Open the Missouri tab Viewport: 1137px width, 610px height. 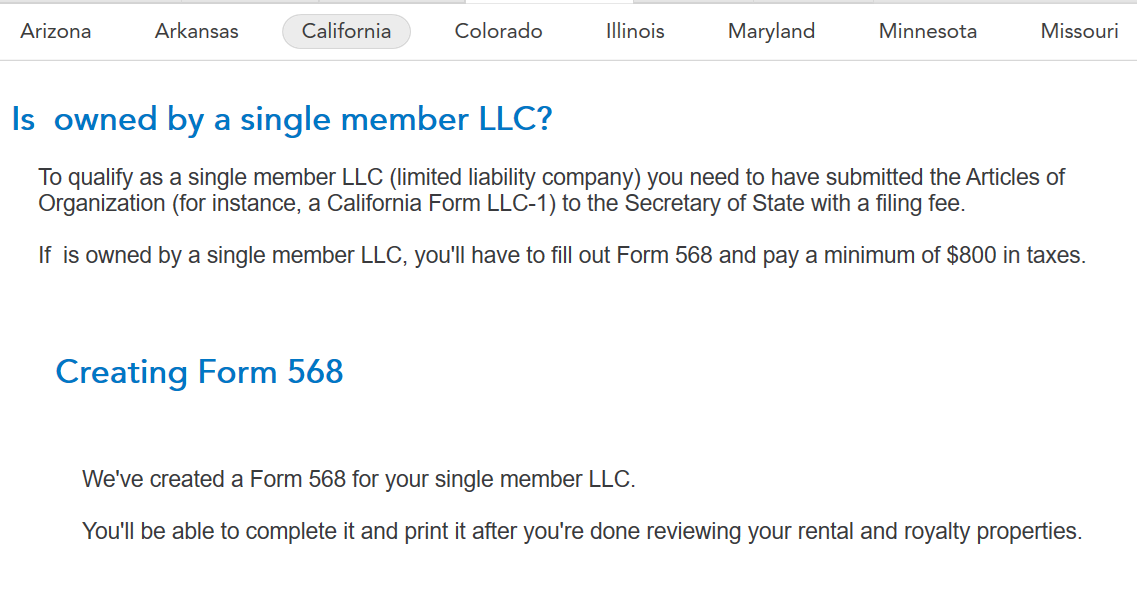tap(1079, 31)
